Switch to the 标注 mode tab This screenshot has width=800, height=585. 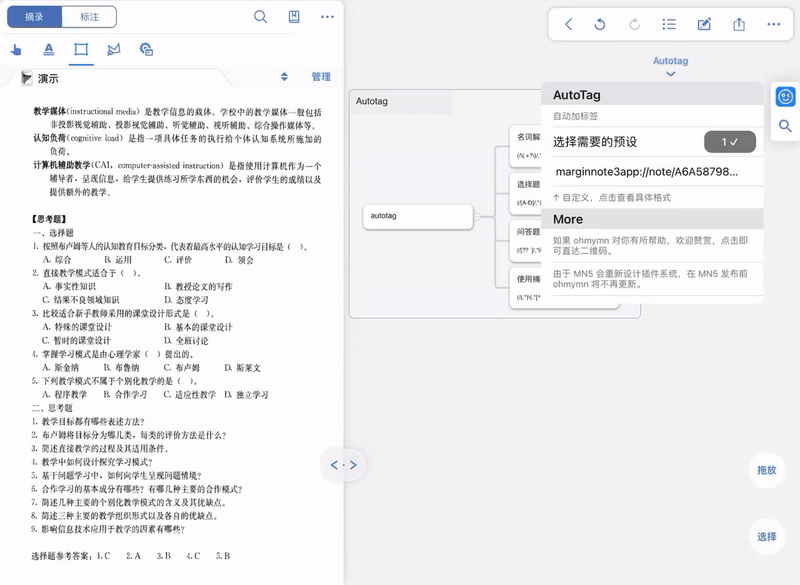click(x=89, y=17)
